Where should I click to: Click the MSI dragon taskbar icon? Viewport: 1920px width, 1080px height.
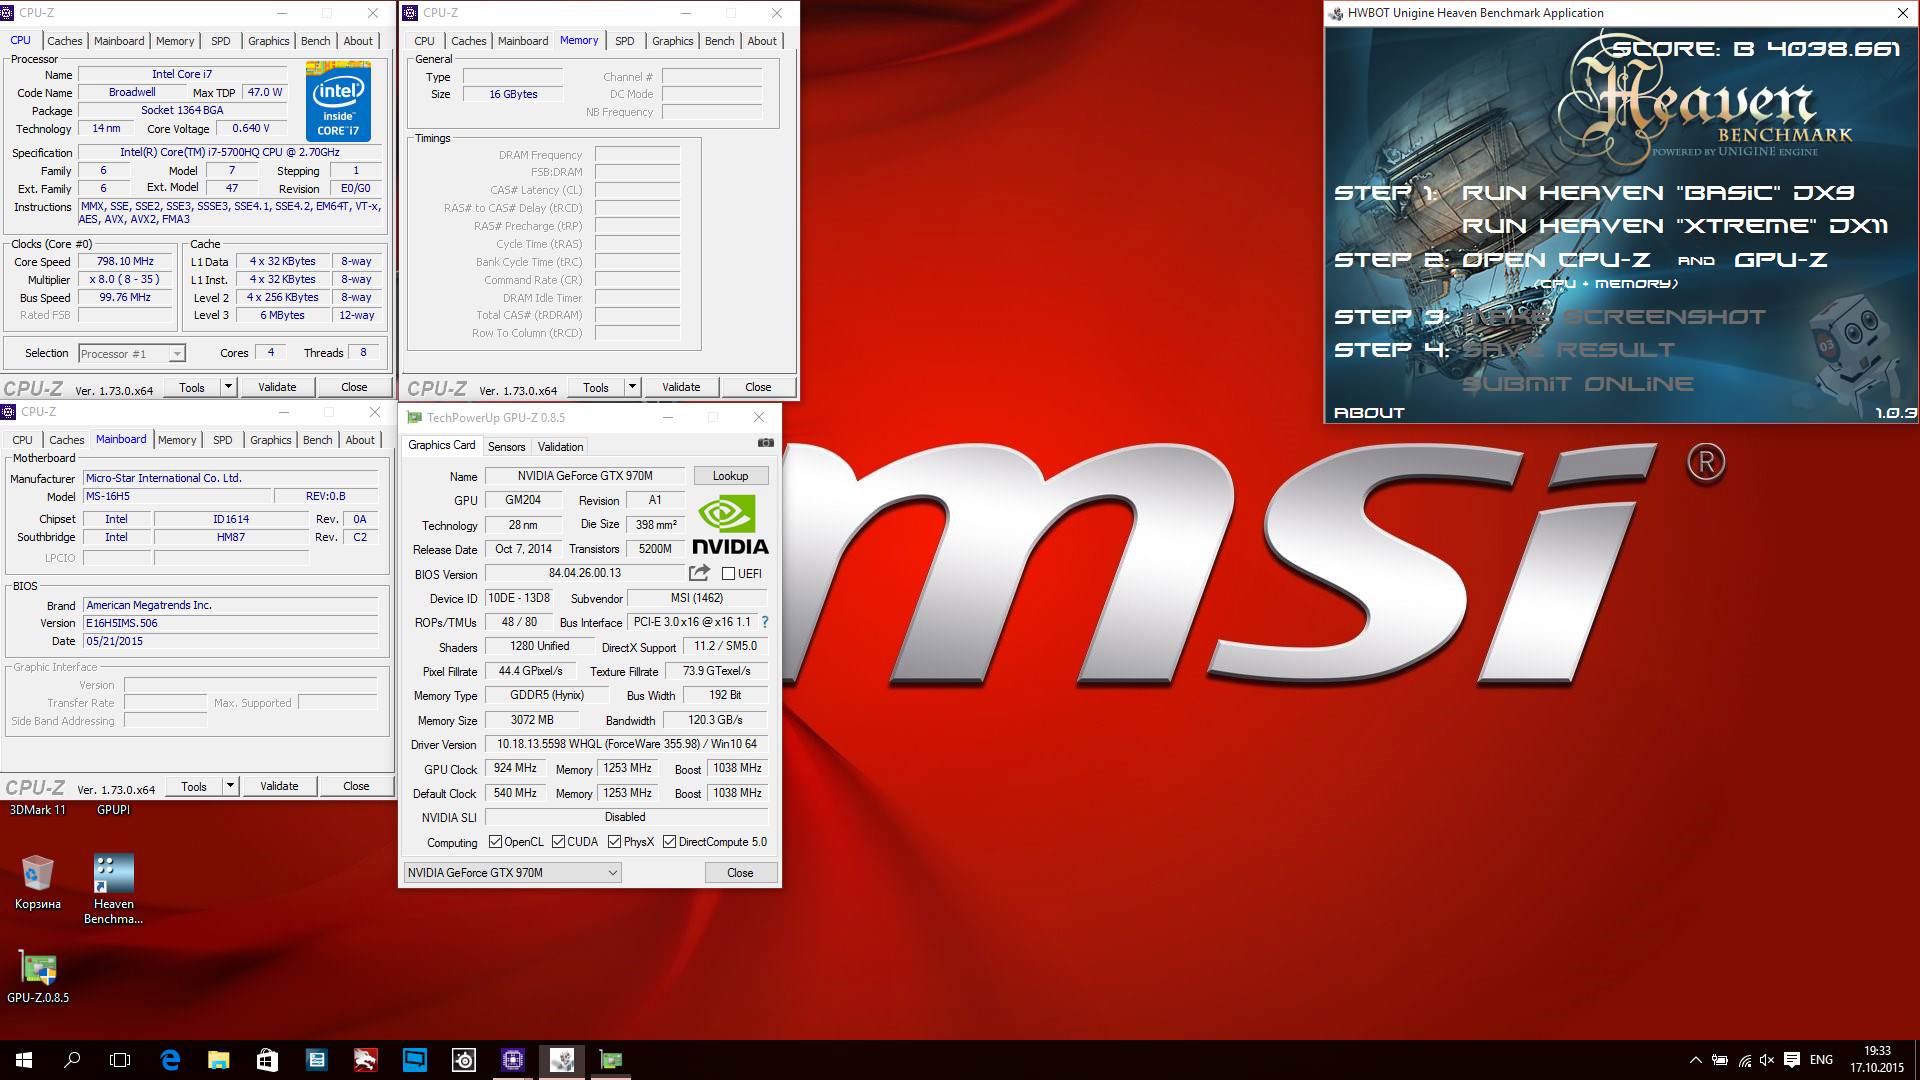pyautogui.click(x=365, y=1060)
